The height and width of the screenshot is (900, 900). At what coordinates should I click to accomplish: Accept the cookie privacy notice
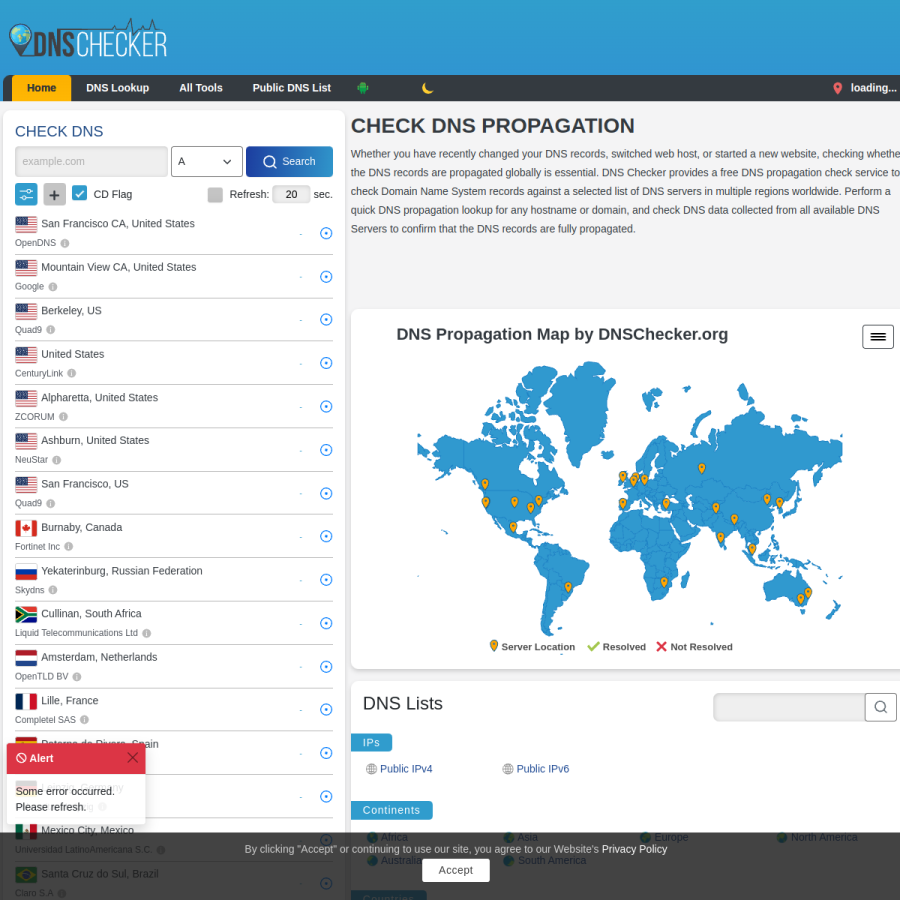point(456,870)
